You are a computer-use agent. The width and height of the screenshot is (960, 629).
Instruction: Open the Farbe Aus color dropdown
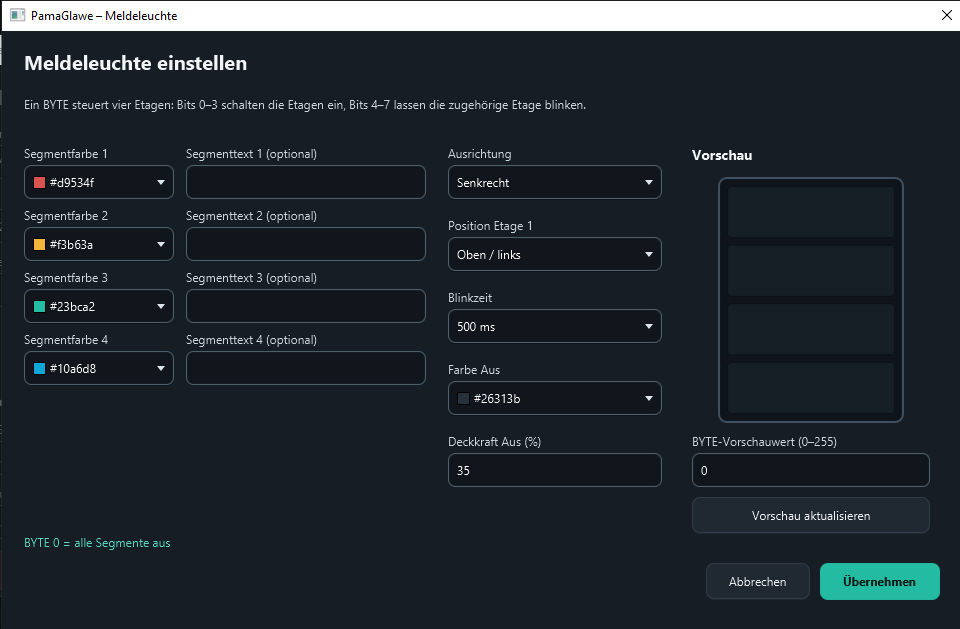click(x=555, y=398)
